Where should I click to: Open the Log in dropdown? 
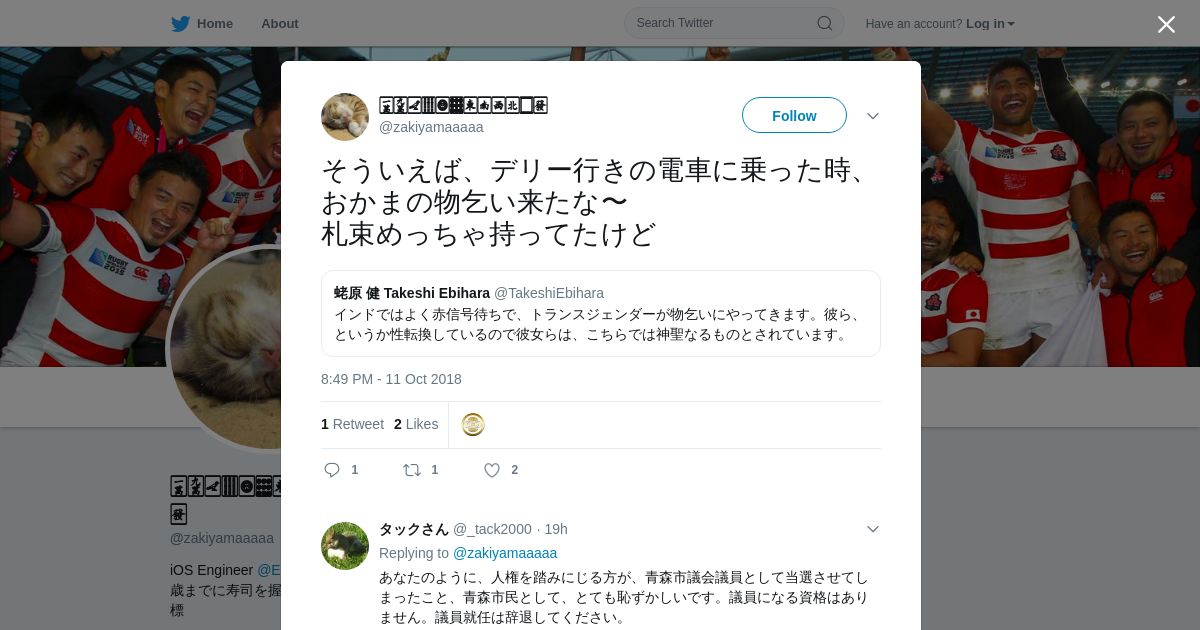pyautogui.click(x=990, y=23)
